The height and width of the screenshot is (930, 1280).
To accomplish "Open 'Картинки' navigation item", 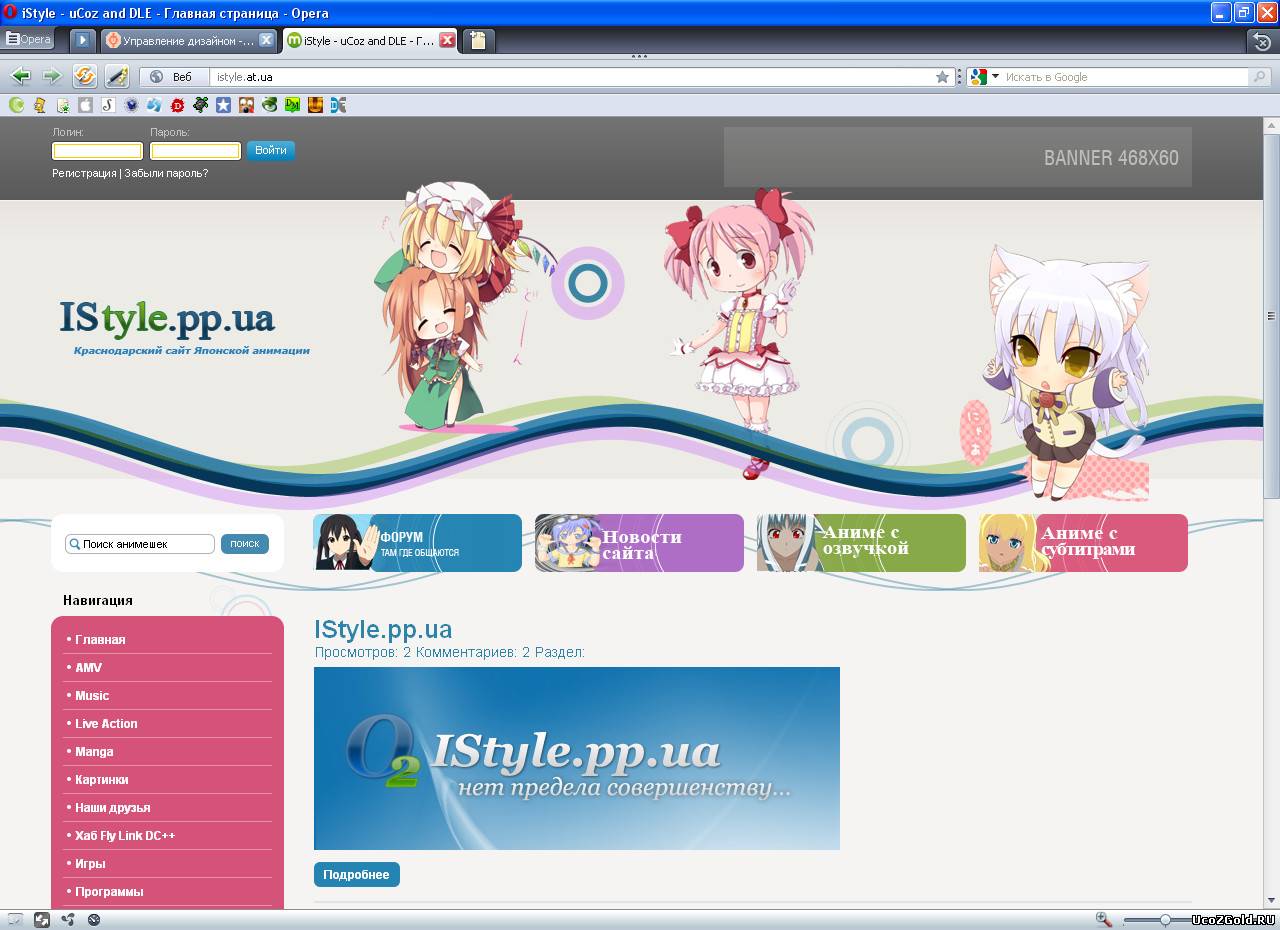I will click(x=101, y=780).
